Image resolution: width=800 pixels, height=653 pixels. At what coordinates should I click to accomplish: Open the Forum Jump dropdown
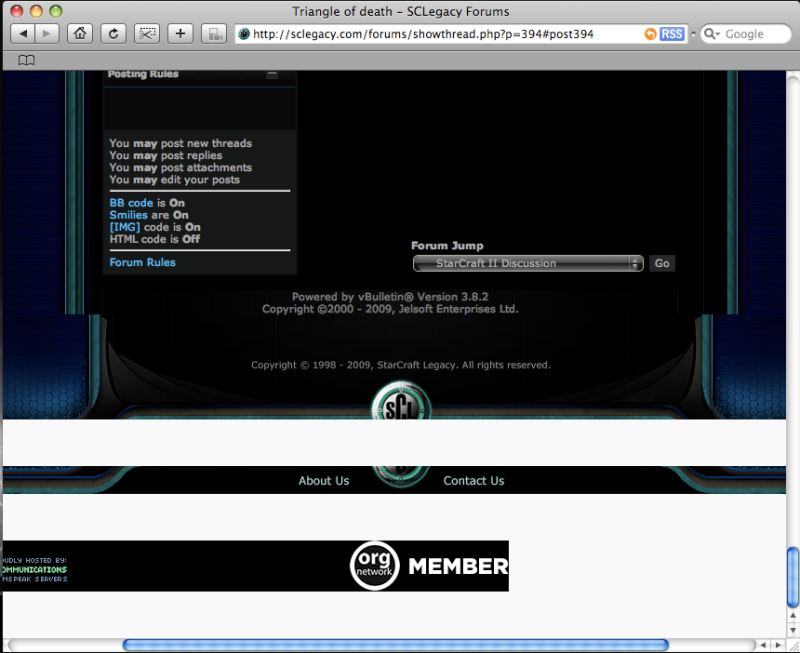coord(528,263)
